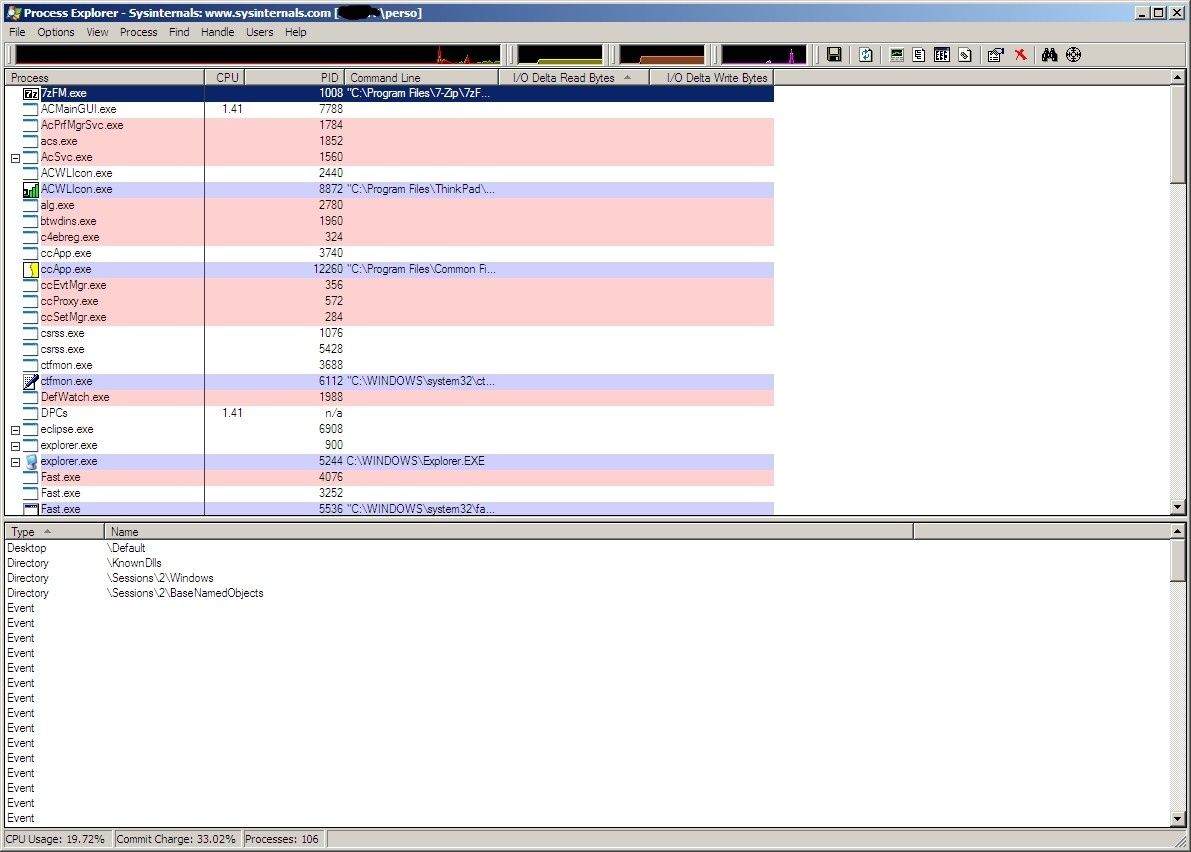Select the ccEvtMgr.exe process row
Screen dimensions: 1191x852
click(x=390, y=286)
